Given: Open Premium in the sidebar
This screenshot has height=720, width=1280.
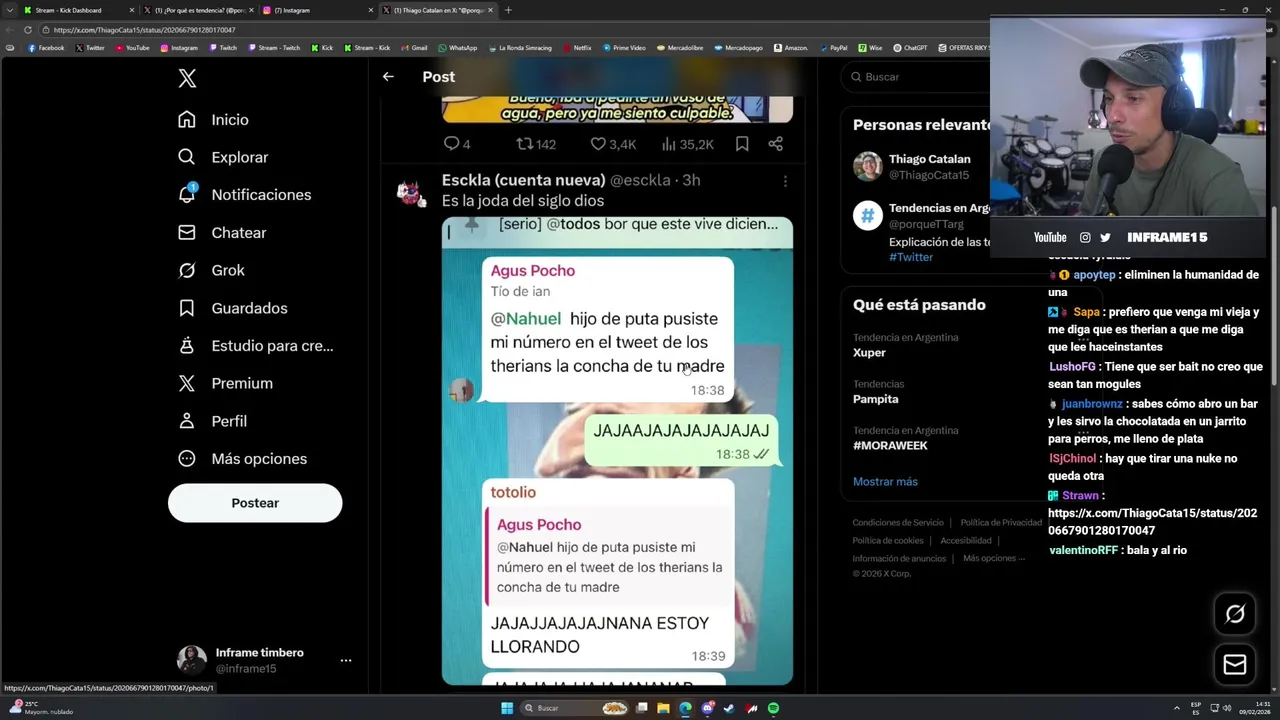Looking at the screenshot, I should (225, 384).
